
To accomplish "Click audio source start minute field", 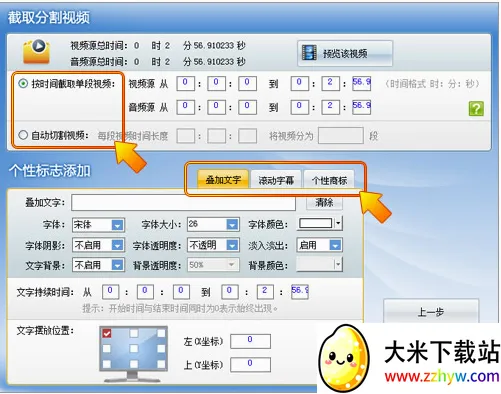I will pyautogui.click(x=216, y=107).
